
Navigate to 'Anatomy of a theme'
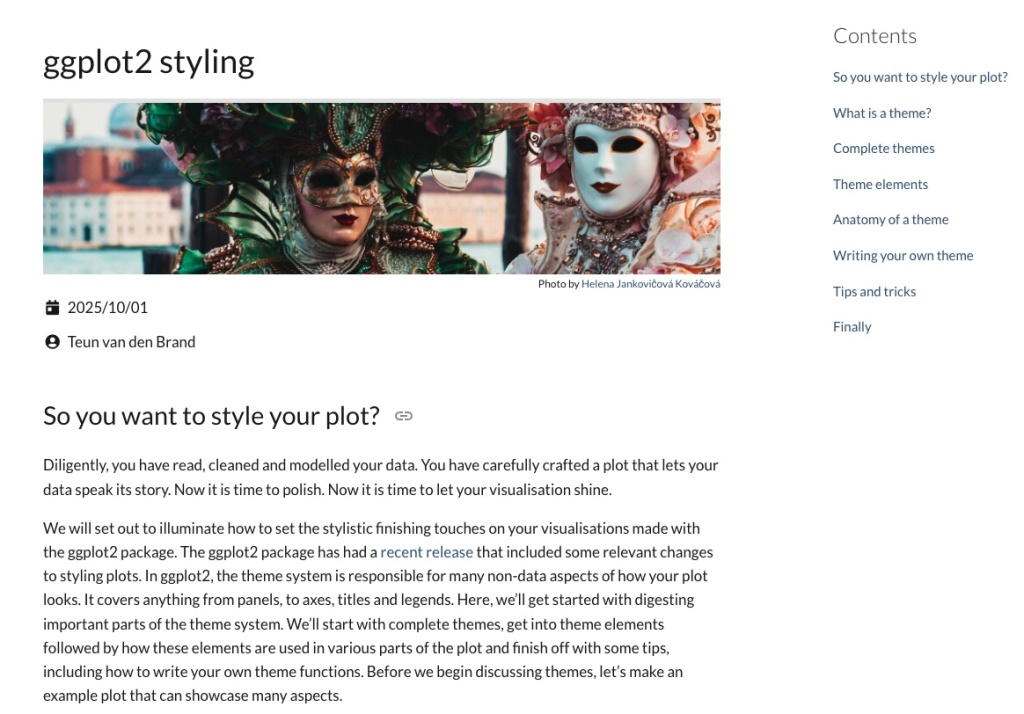pos(891,219)
